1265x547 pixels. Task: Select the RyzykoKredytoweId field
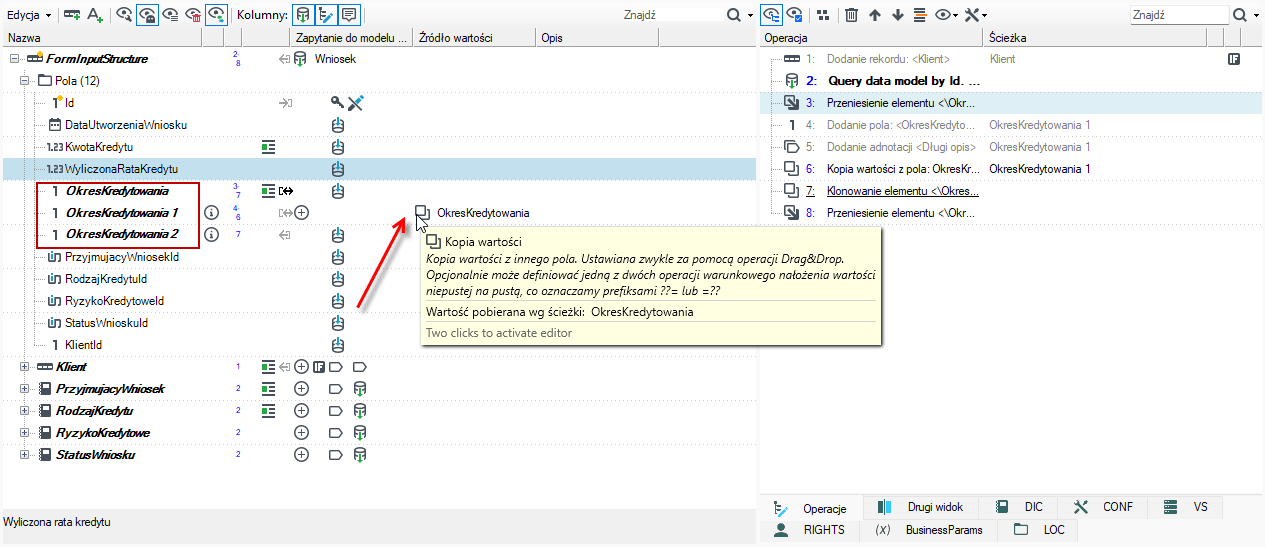point(115,301)
